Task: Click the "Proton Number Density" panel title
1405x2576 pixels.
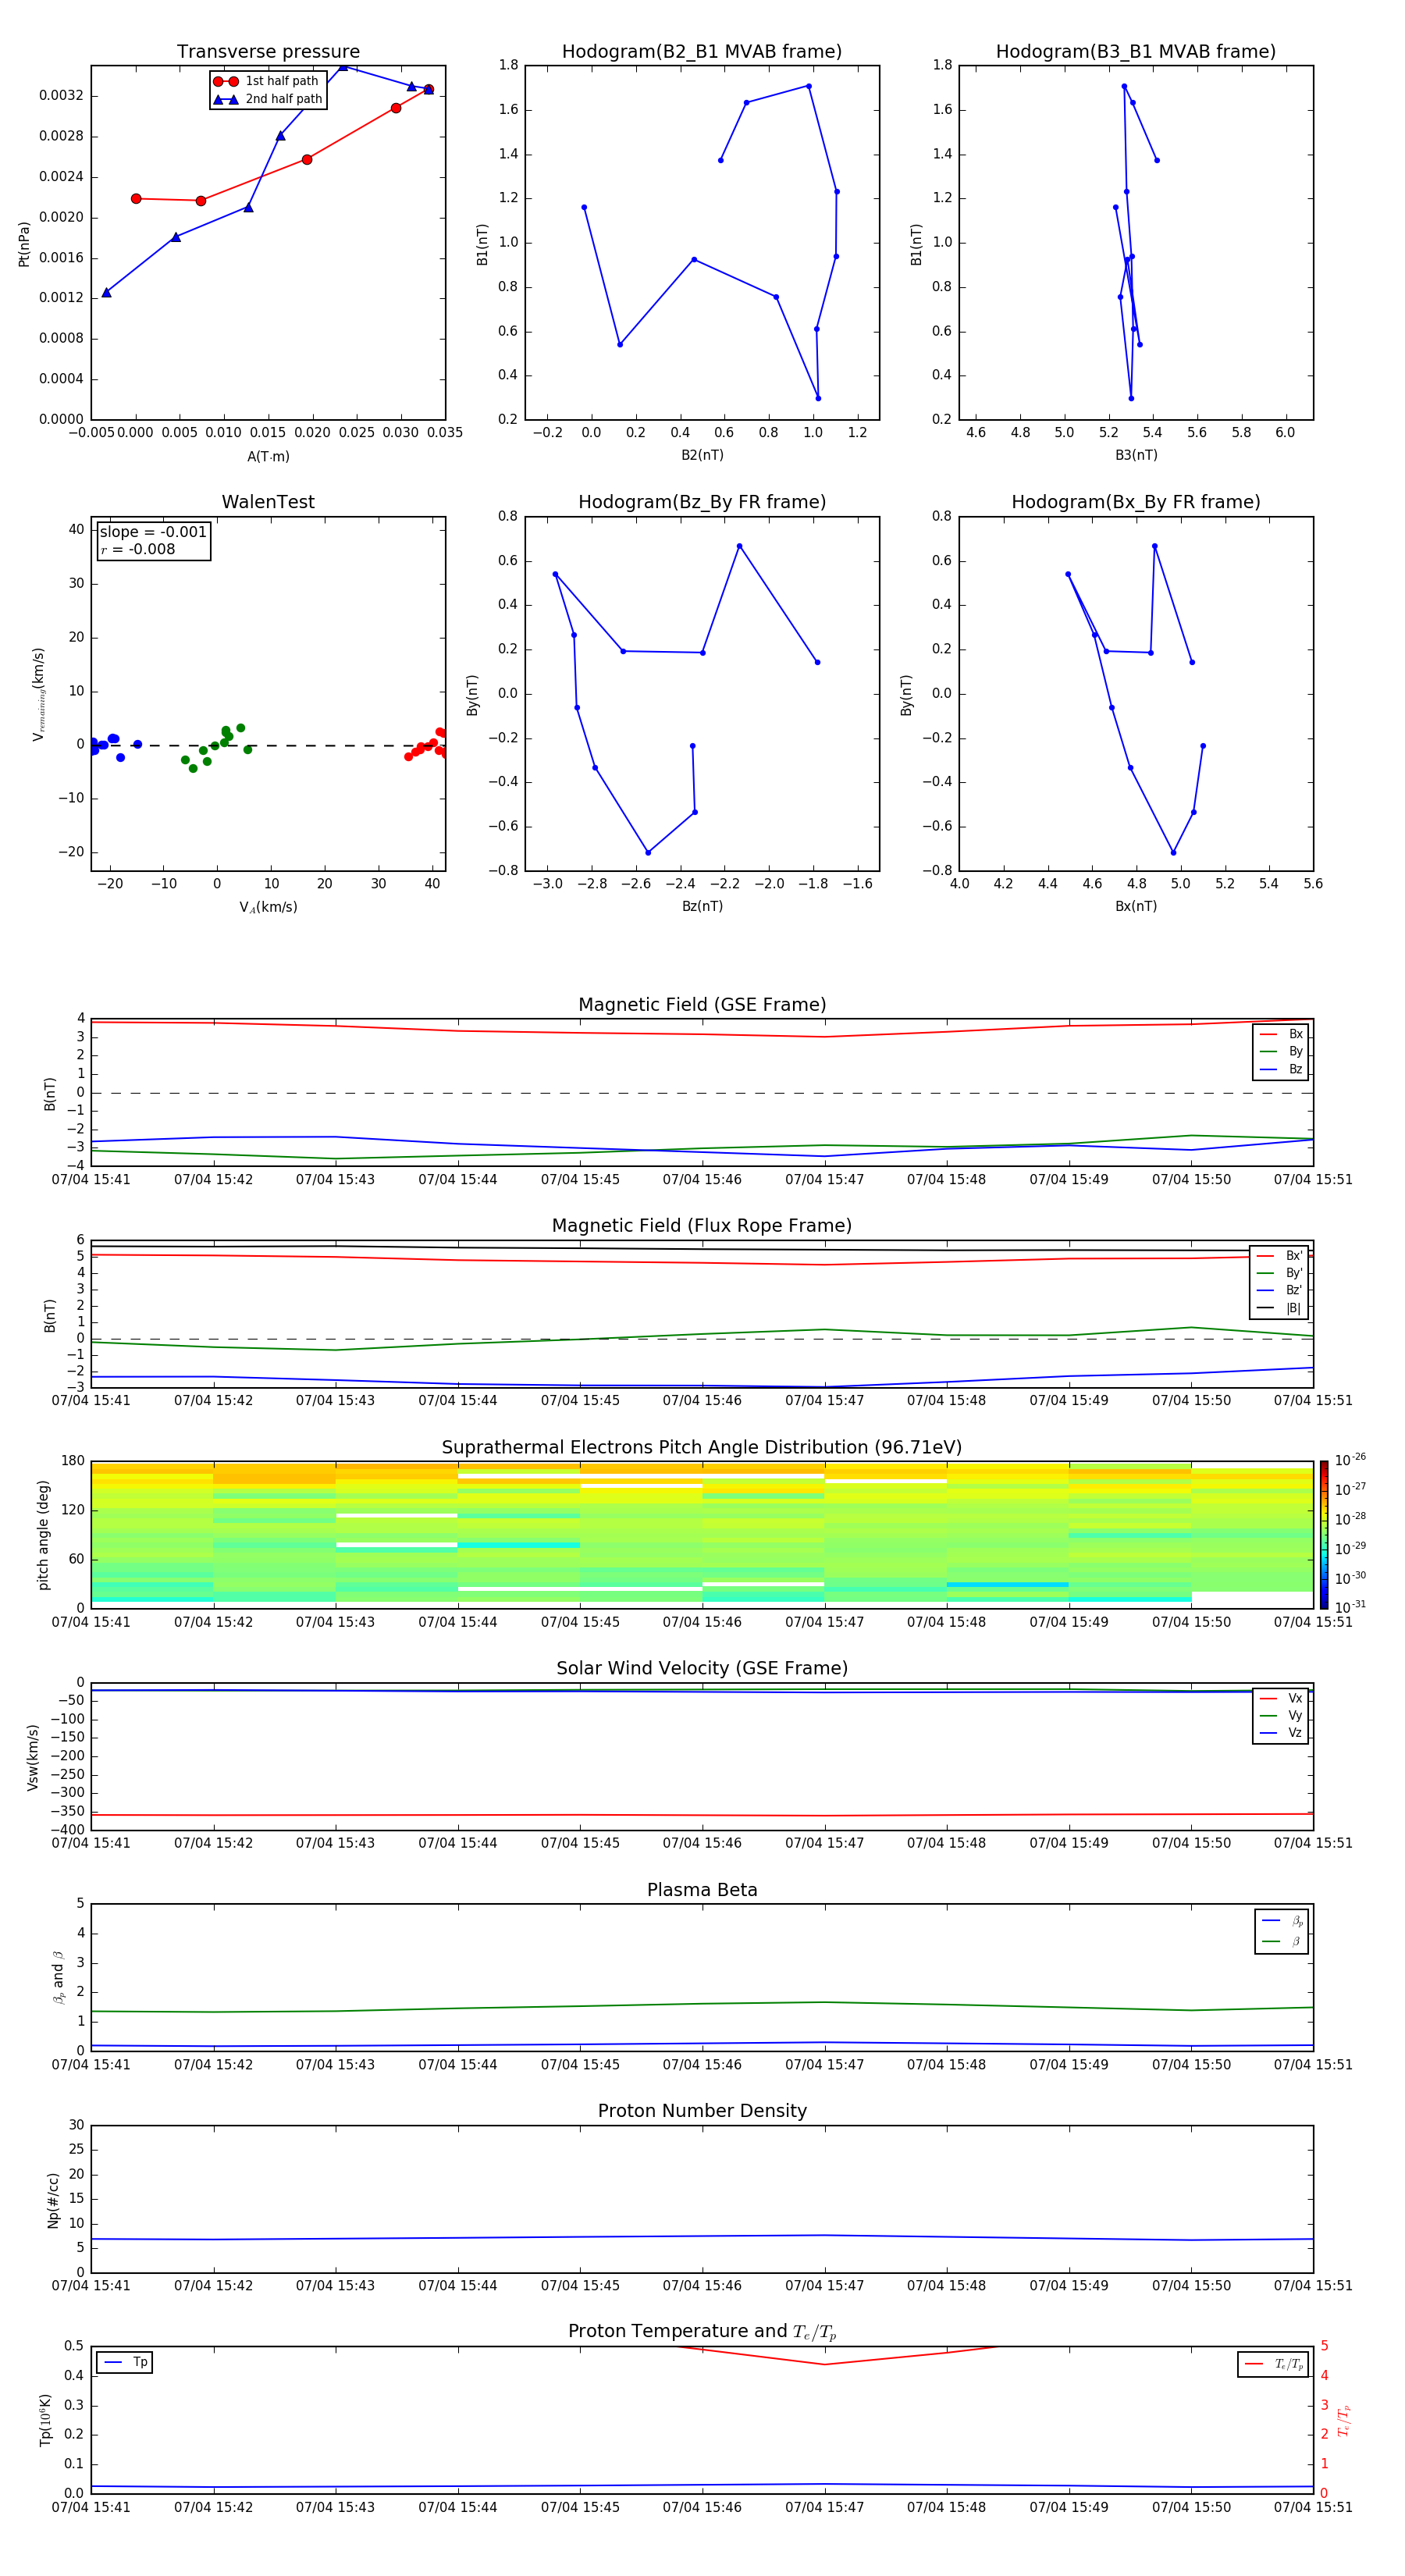Action: pyautogui.click(x=701, y=2110)
